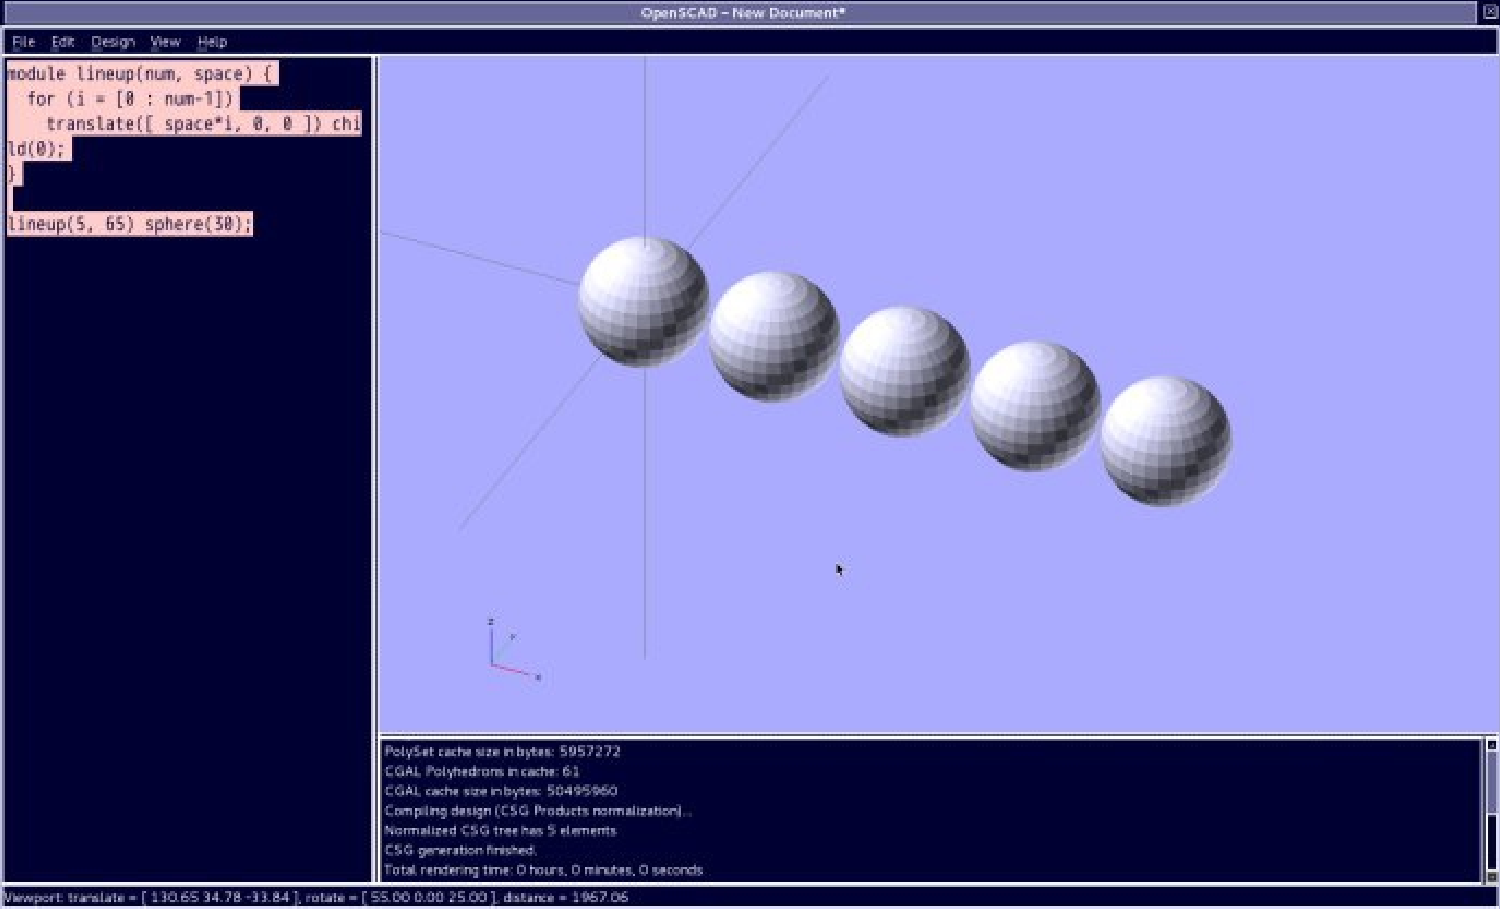Click the console scrollbar down arrow
The image size is (1500, 909).
coord(1491,877)
